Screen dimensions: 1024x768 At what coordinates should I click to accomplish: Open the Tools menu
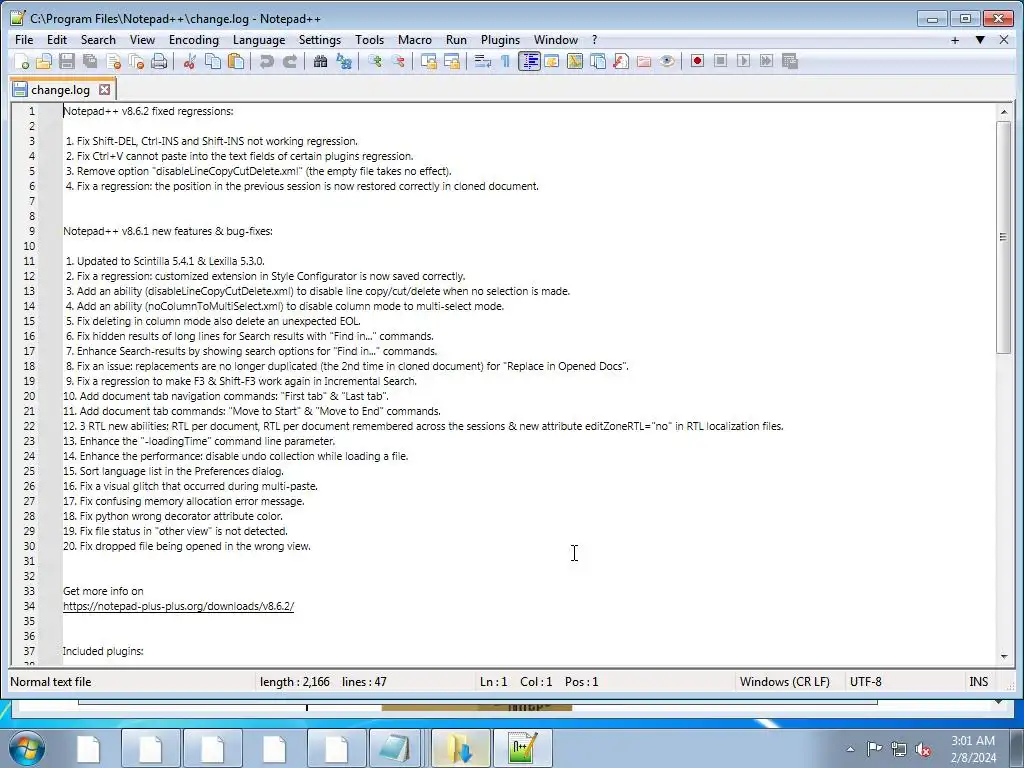click(370, 40)
